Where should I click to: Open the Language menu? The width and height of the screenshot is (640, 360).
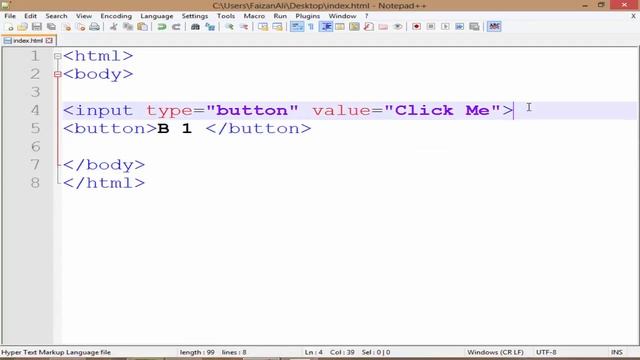pos(157,16)
